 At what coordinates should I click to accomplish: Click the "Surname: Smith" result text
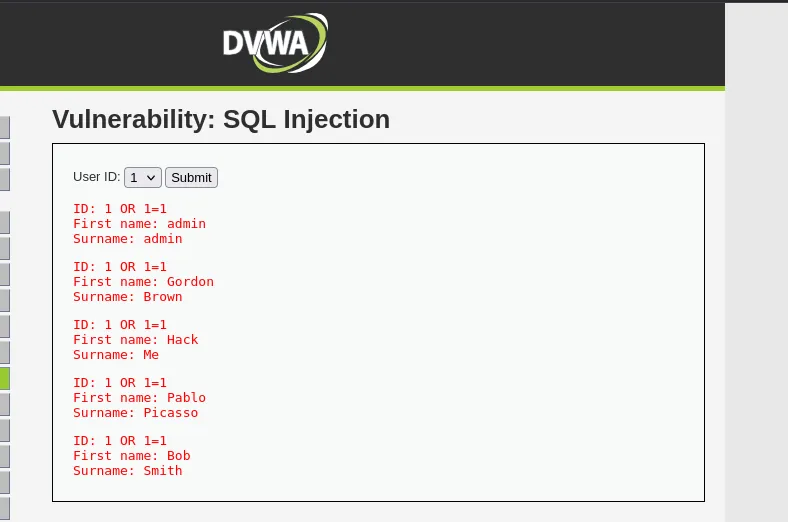click(x=127, y=471)
